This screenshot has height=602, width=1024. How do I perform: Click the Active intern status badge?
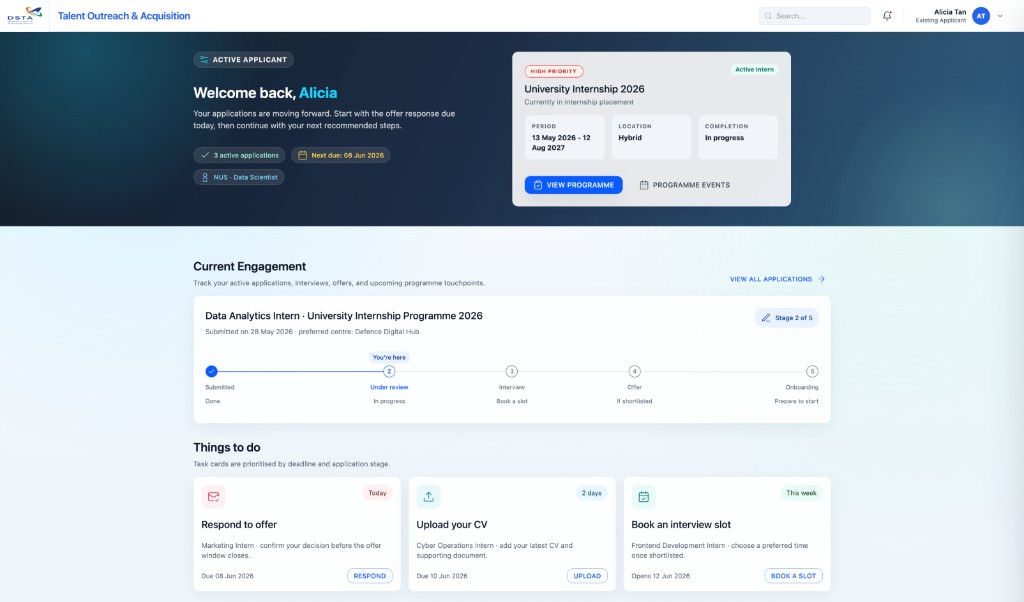(x=754, y=69)
